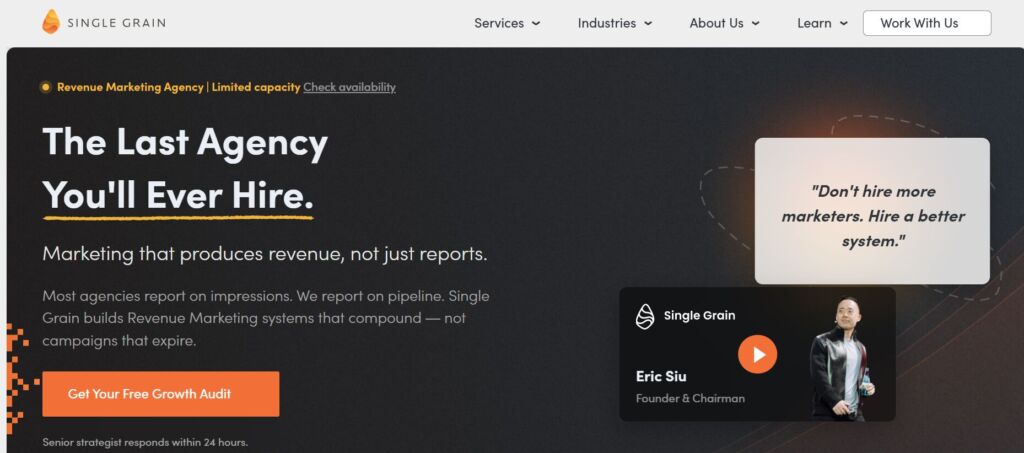Click "Senior strategist responds within 24 hours" text
The height and width of the screenshot is (453, 1024).
point(145,443)
